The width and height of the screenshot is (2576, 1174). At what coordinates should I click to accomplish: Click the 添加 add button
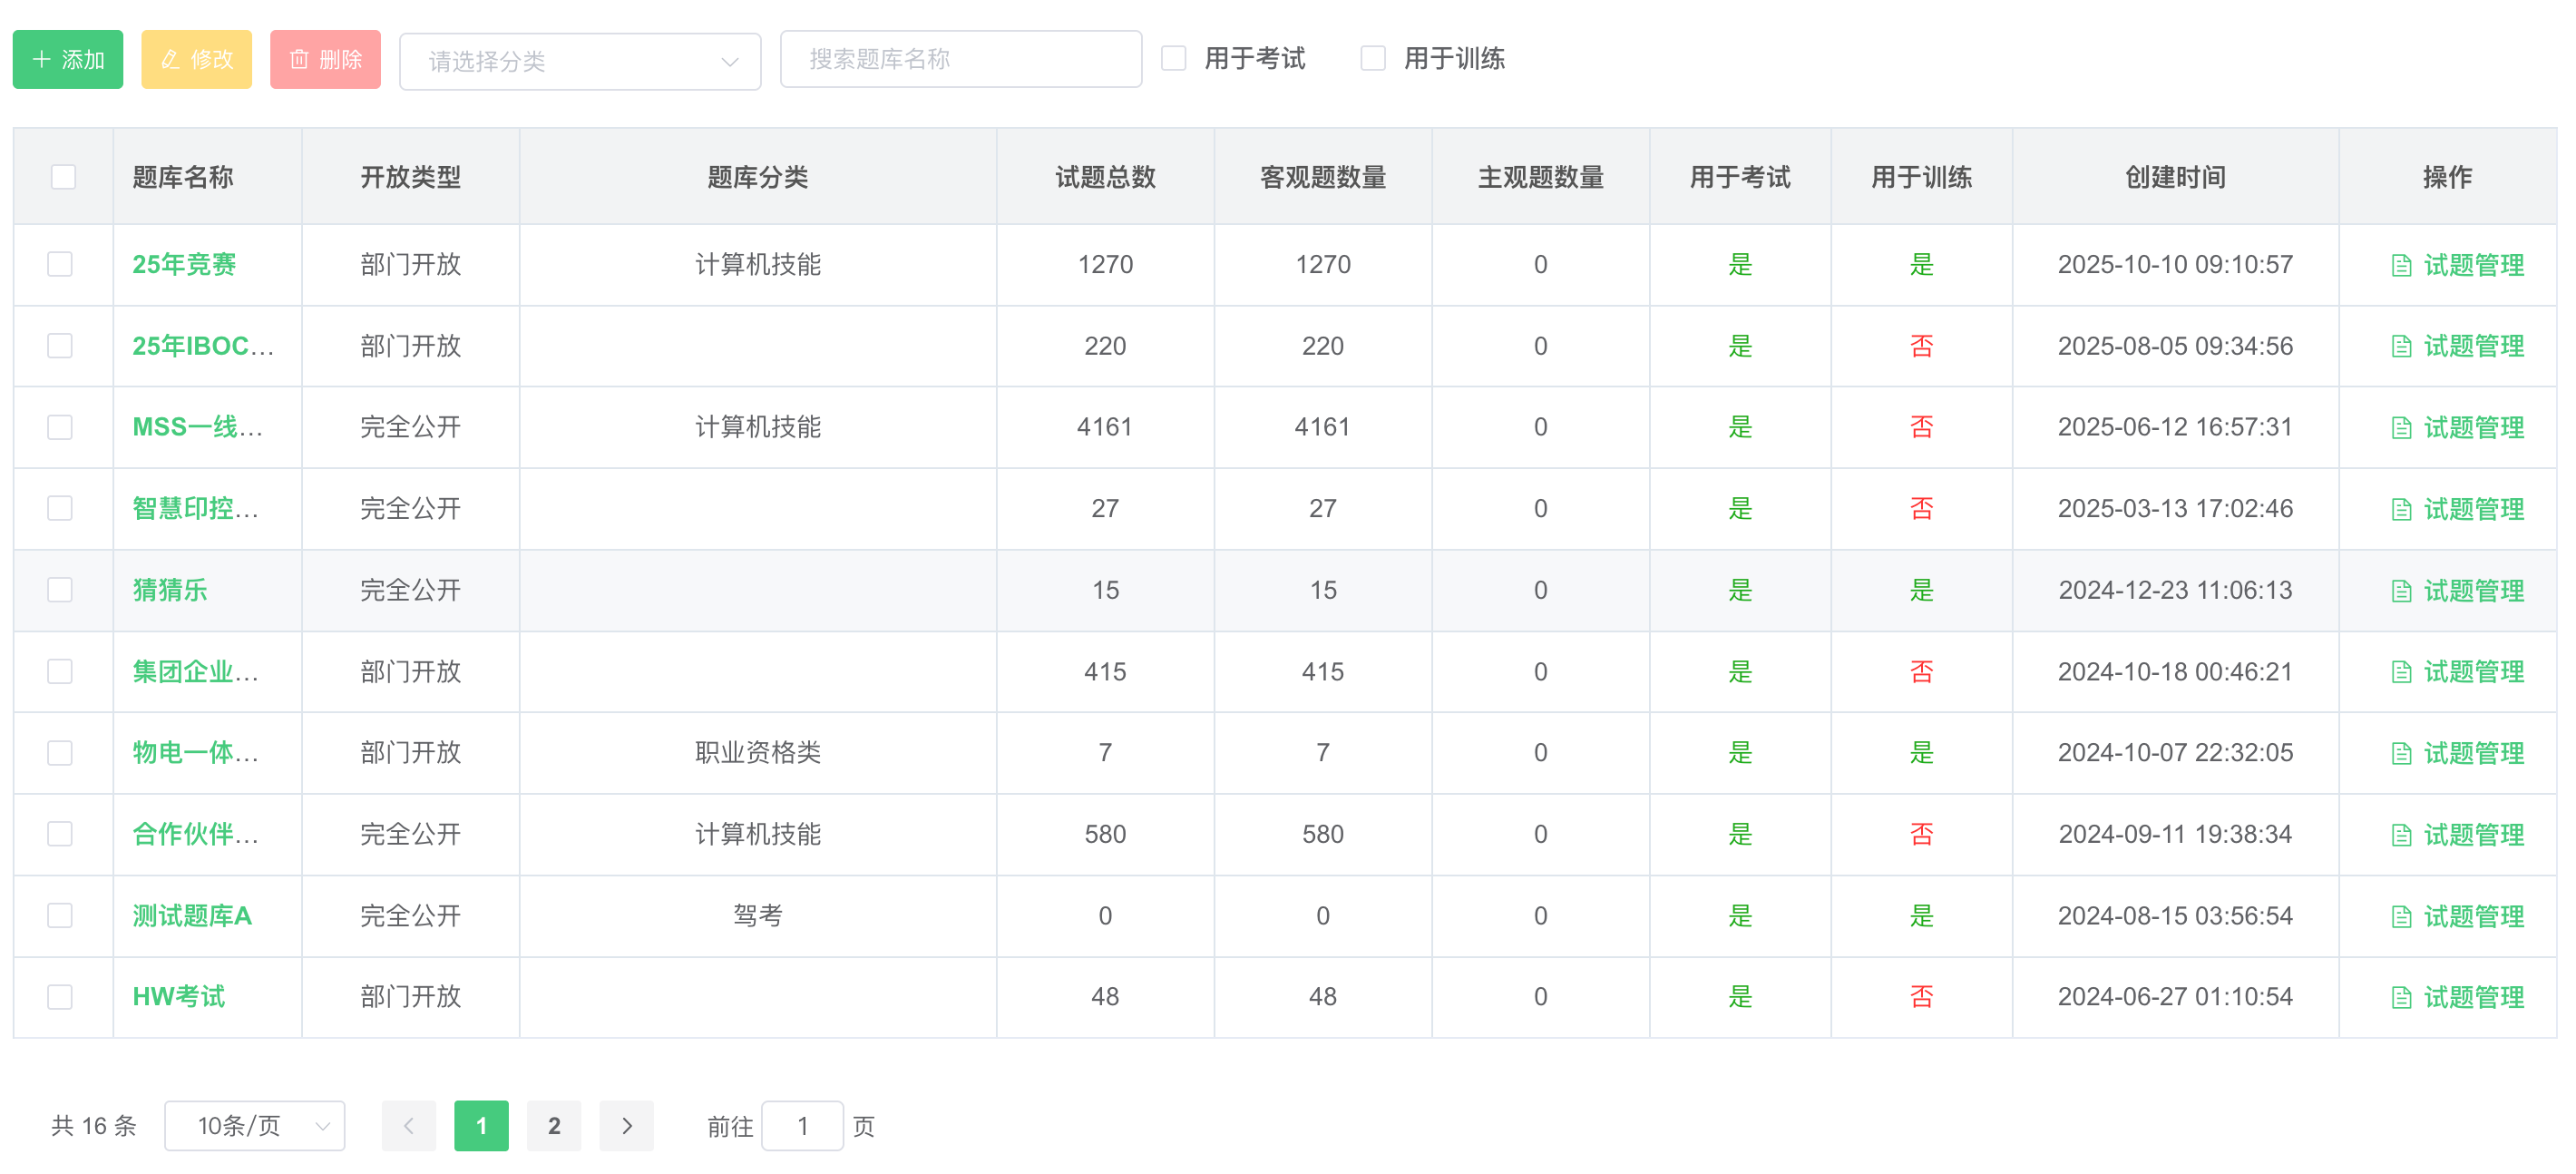(x=68, y=60)
